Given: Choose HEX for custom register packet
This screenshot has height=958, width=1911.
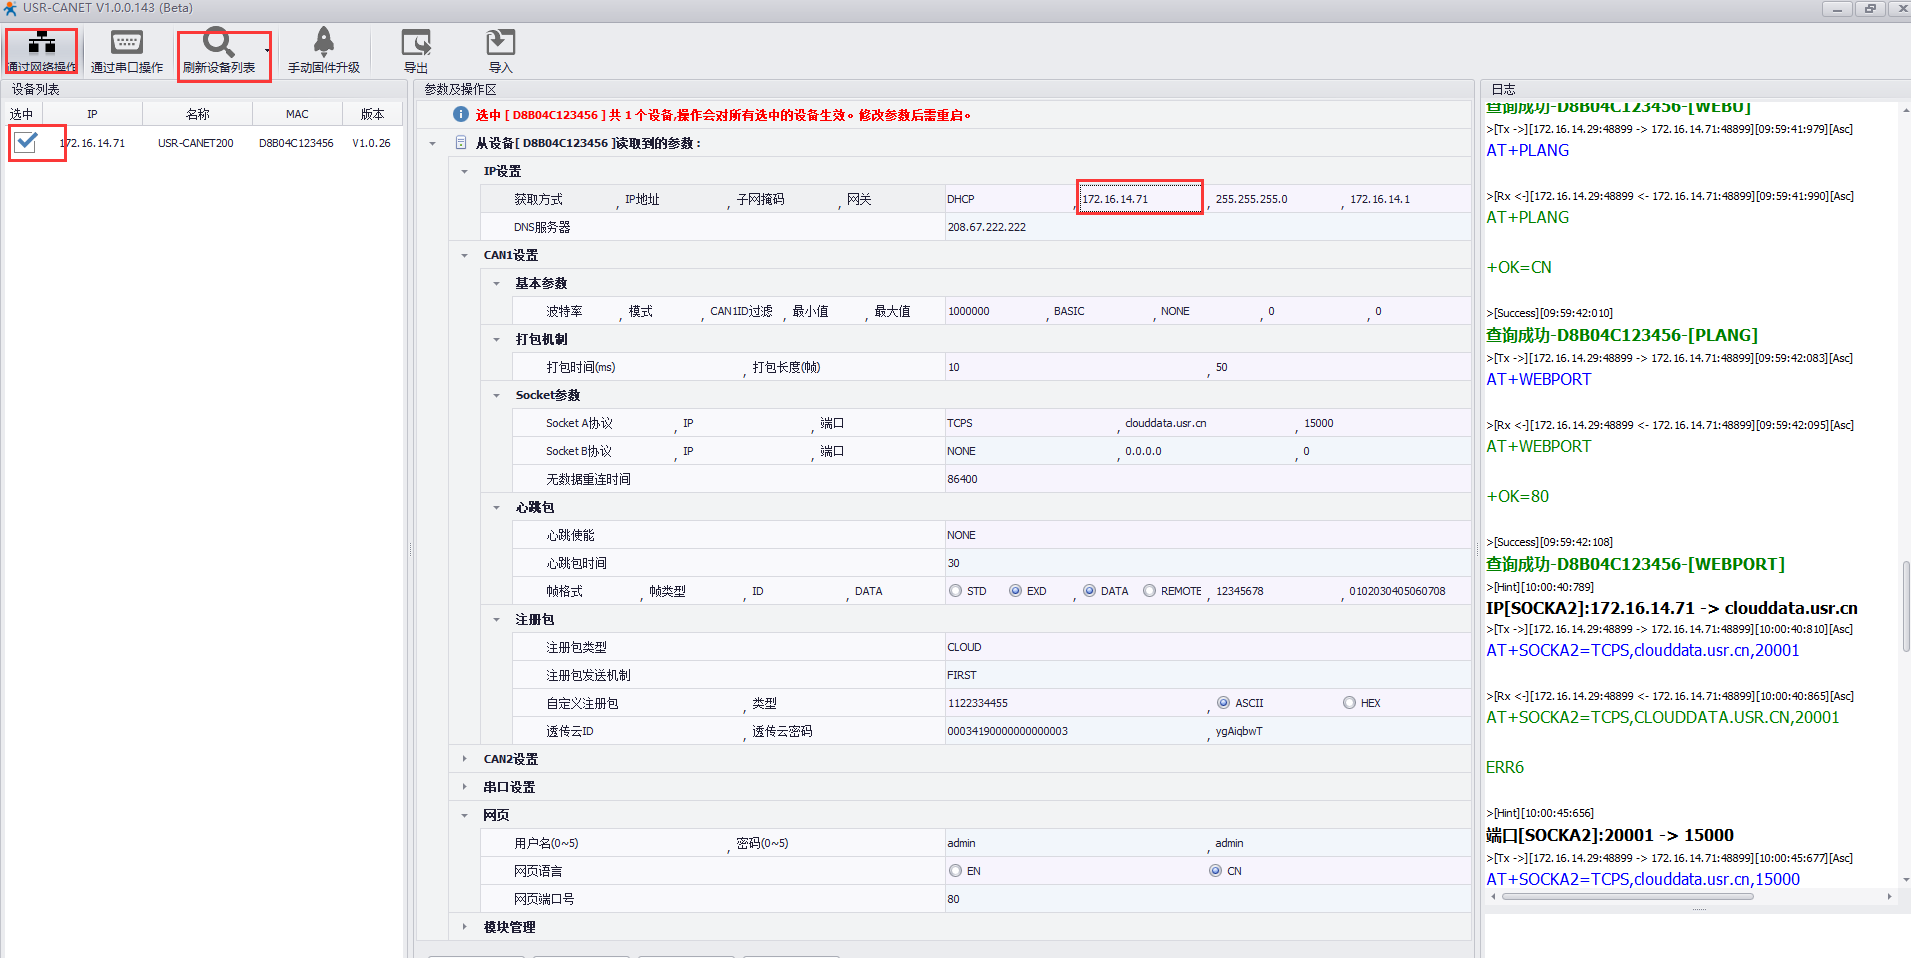Looking at the screenshot, I should pyautogui.click(x=1350, y=703).
